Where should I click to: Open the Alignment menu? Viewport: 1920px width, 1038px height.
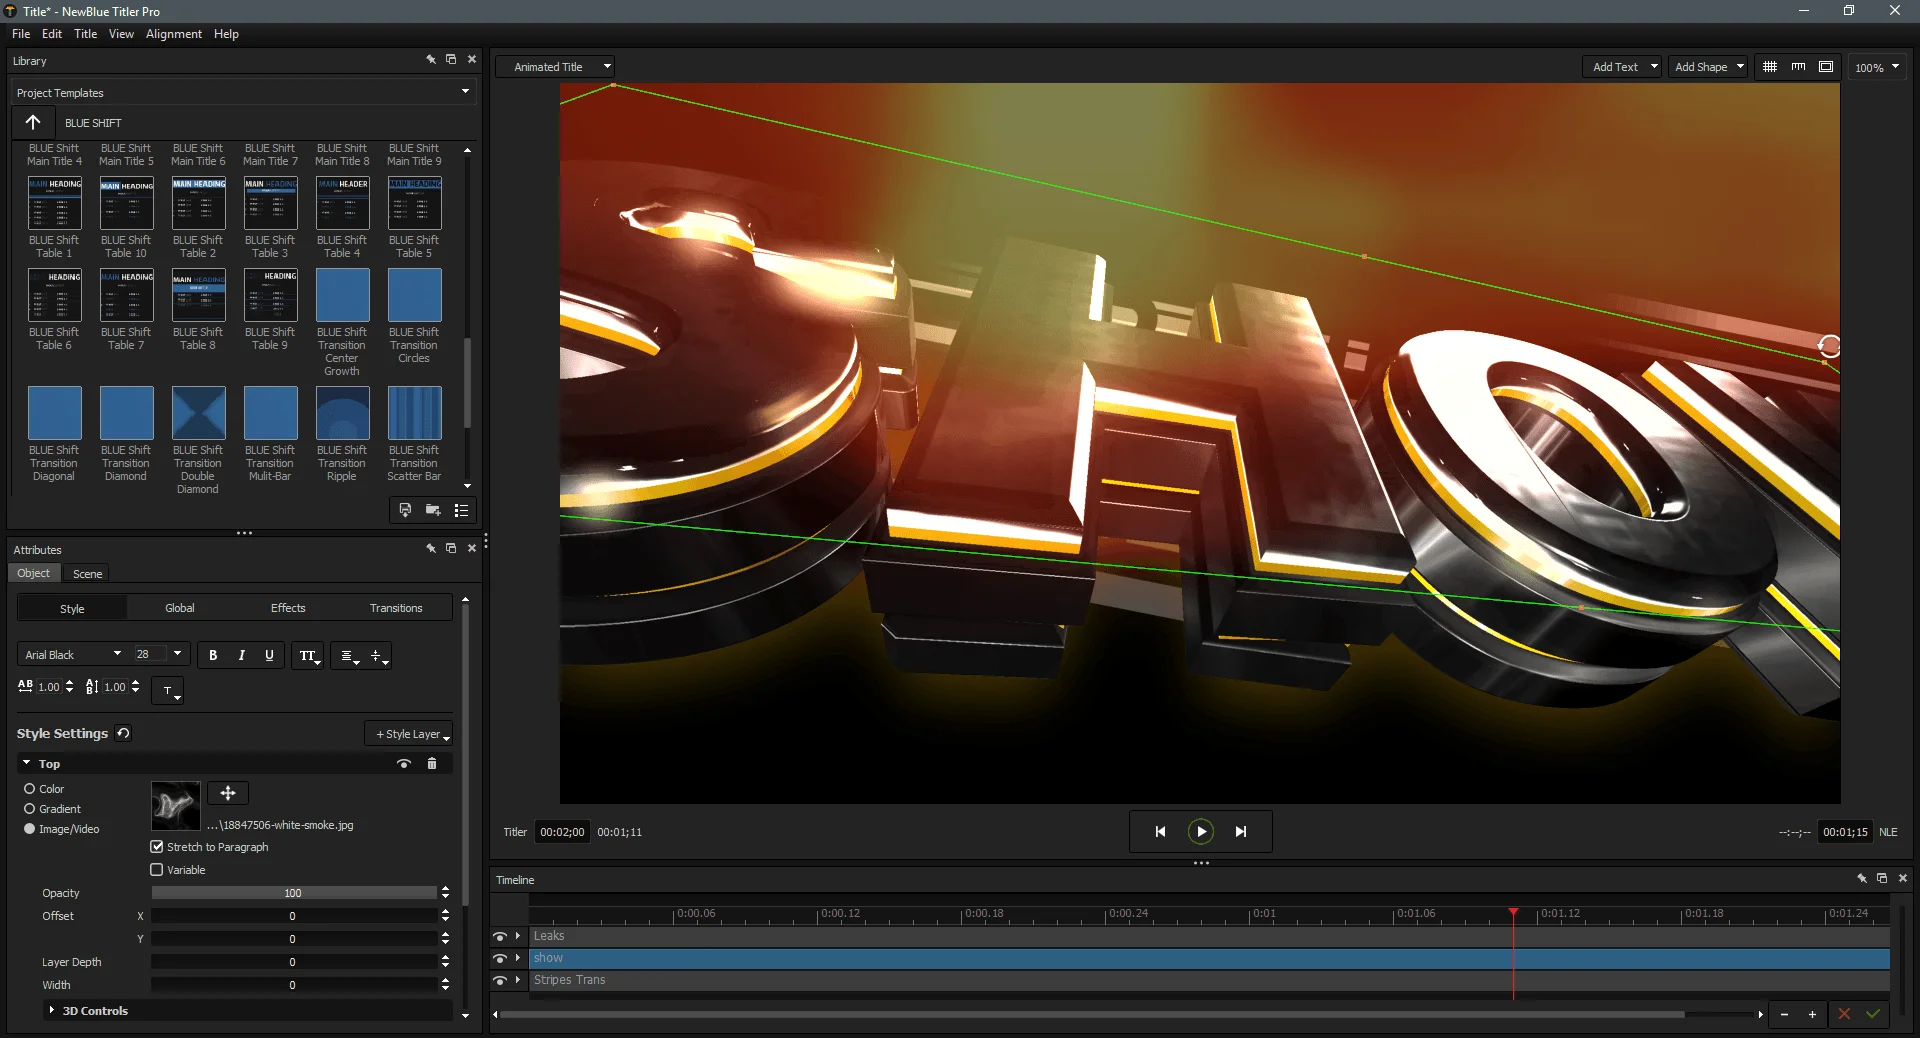coord(173,33)
